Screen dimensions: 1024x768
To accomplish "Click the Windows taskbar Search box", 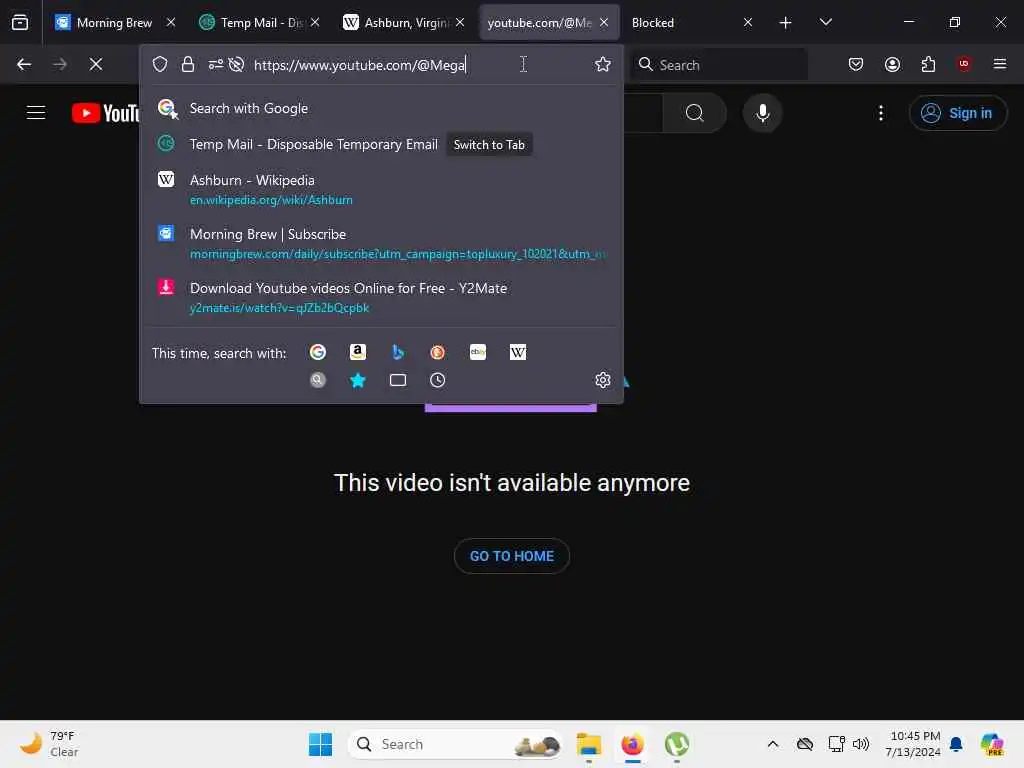I will click(x=455, y=744).
